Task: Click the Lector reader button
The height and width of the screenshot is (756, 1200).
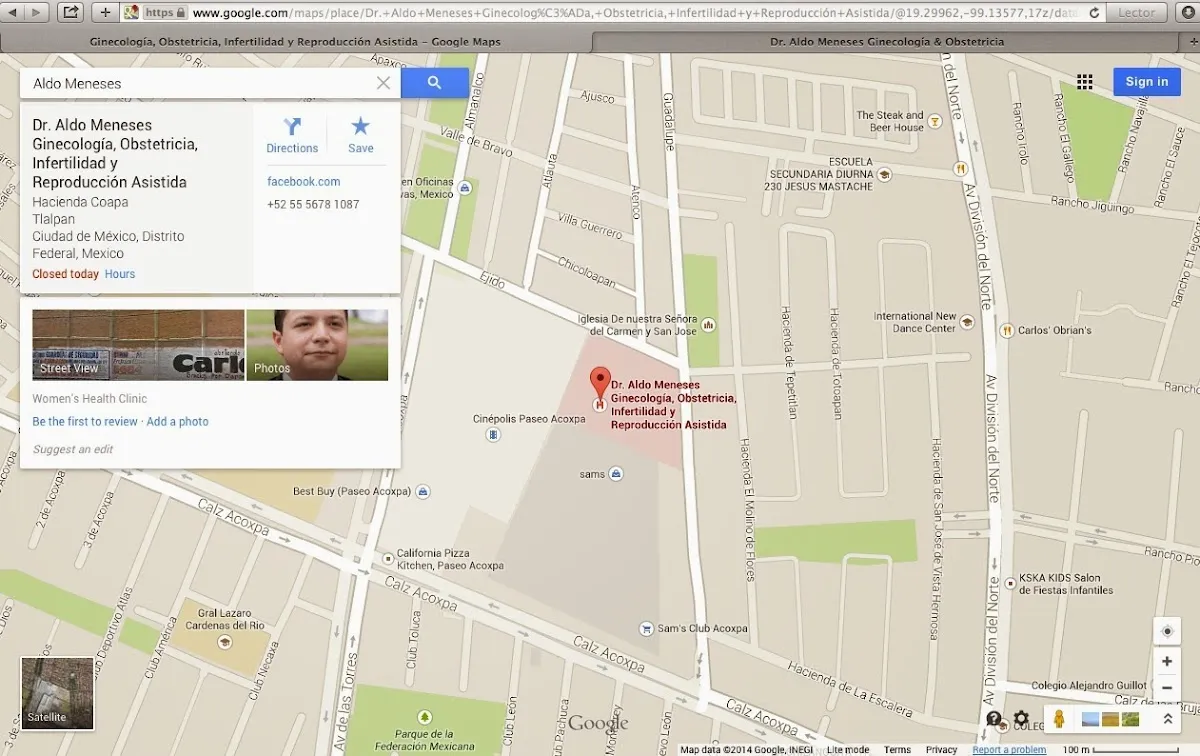Action: pyautogui.click(x=1136, y=13)
